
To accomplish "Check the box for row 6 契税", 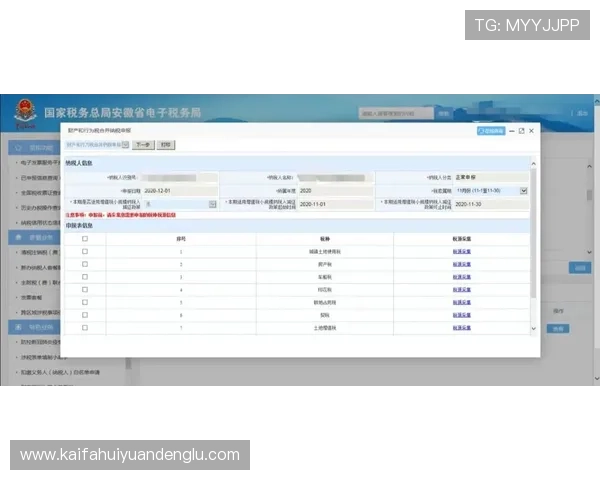I will [85, 315].
